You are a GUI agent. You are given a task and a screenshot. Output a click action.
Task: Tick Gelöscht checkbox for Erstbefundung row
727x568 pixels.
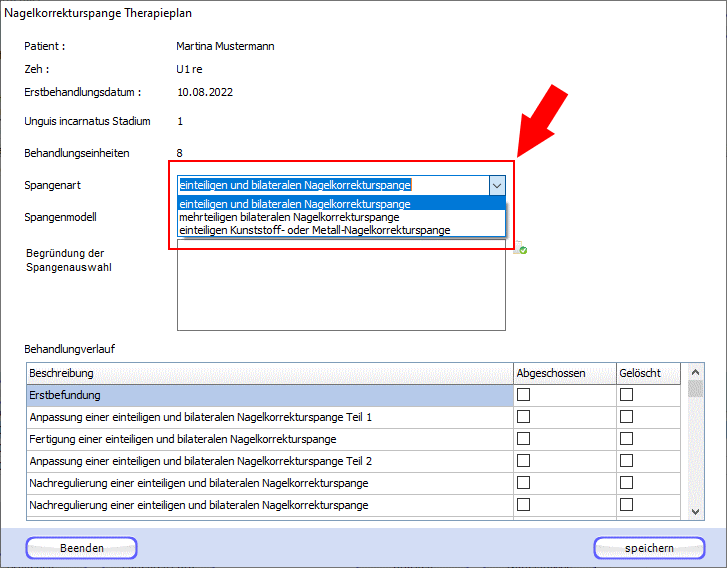626,395
